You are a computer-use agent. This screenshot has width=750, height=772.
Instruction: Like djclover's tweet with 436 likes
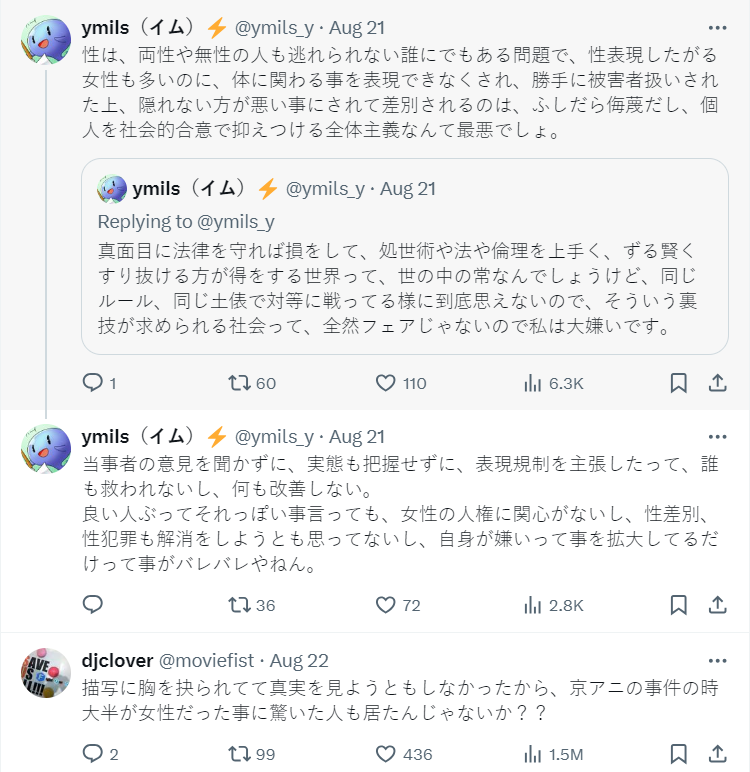(386, 753)
